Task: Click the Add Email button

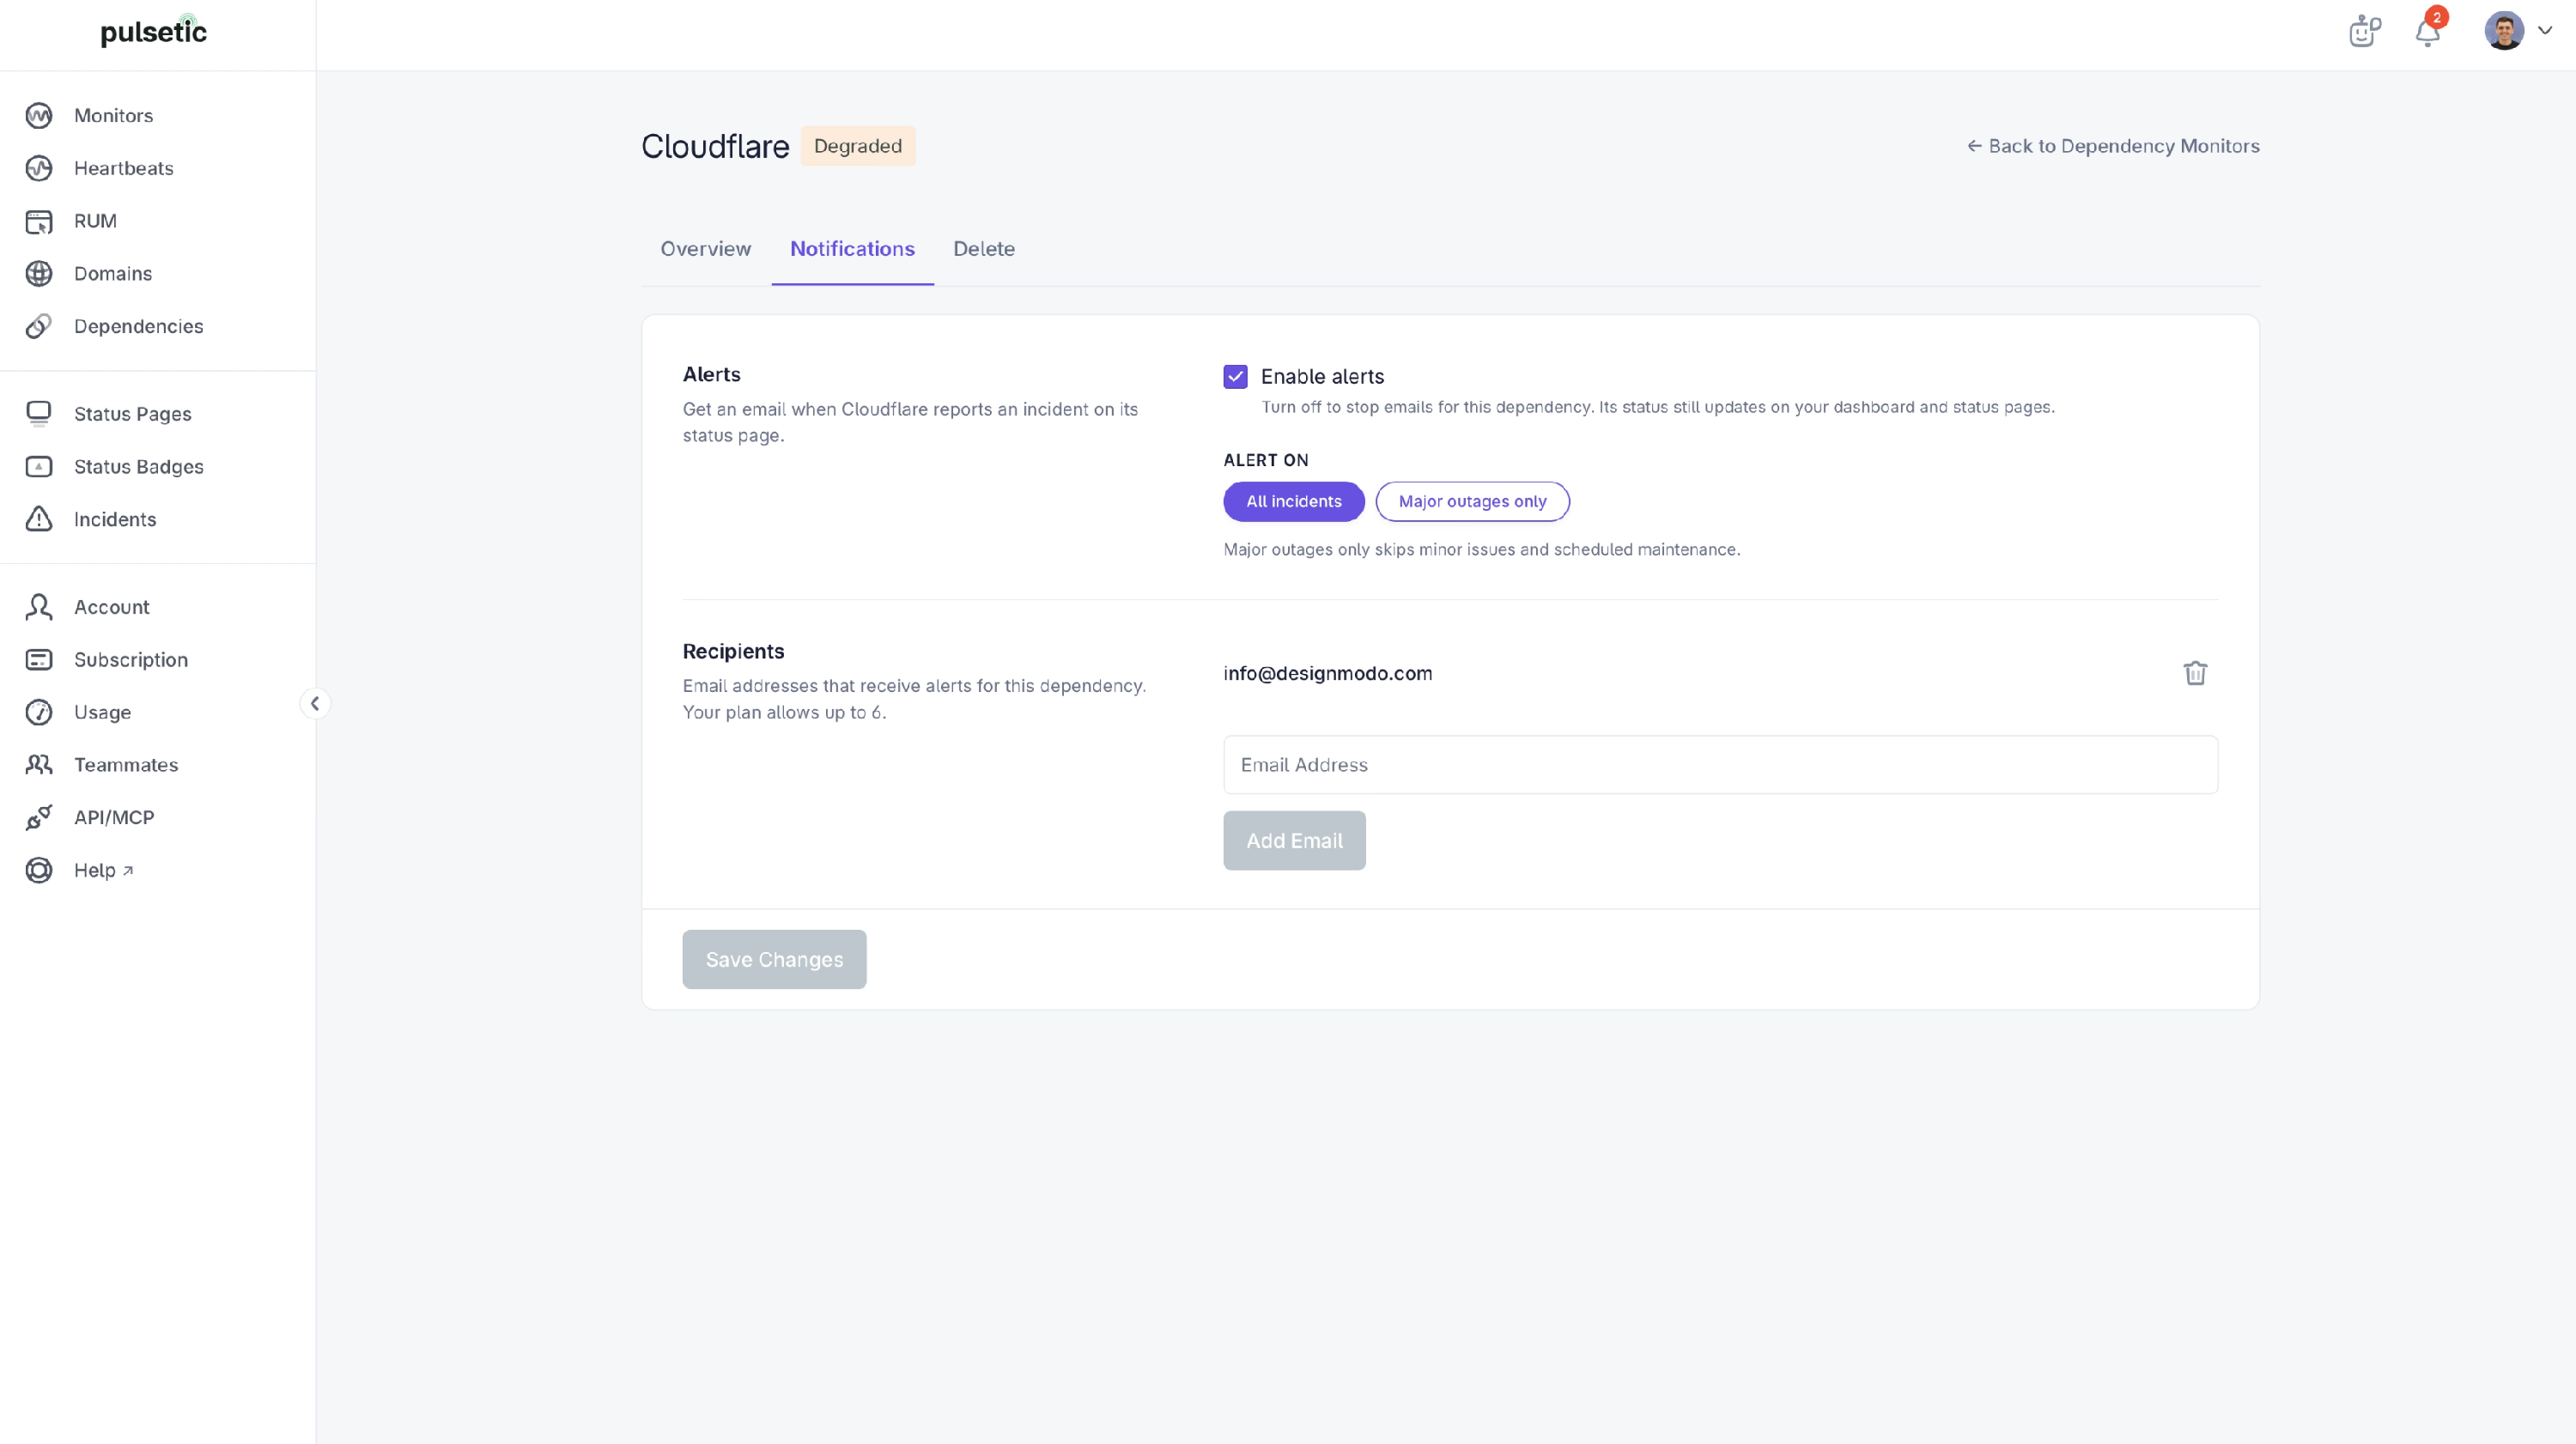Action: [x=1294, y=840]
